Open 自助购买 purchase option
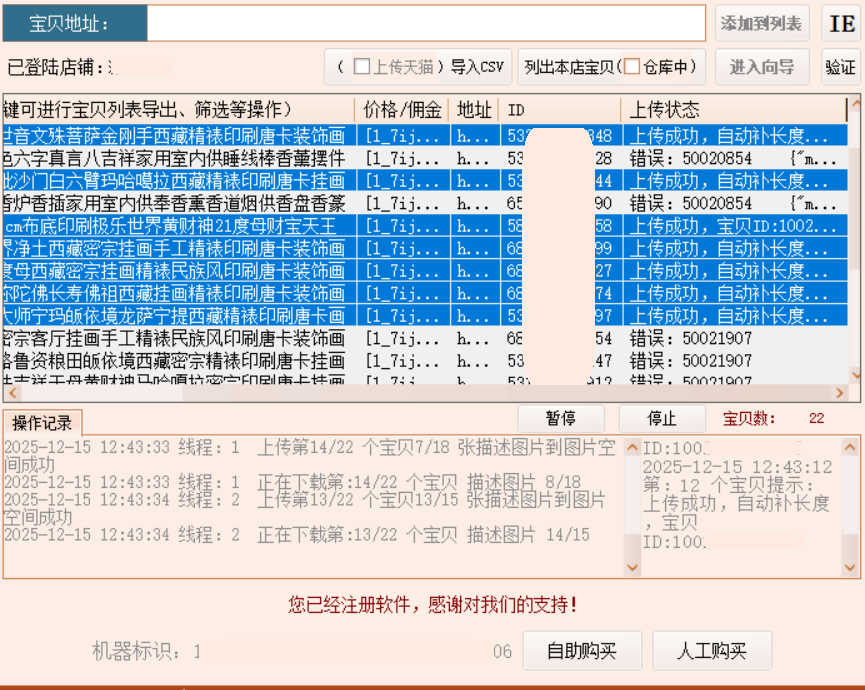Screen dimensions: 865x690 [x=582, y=652]
